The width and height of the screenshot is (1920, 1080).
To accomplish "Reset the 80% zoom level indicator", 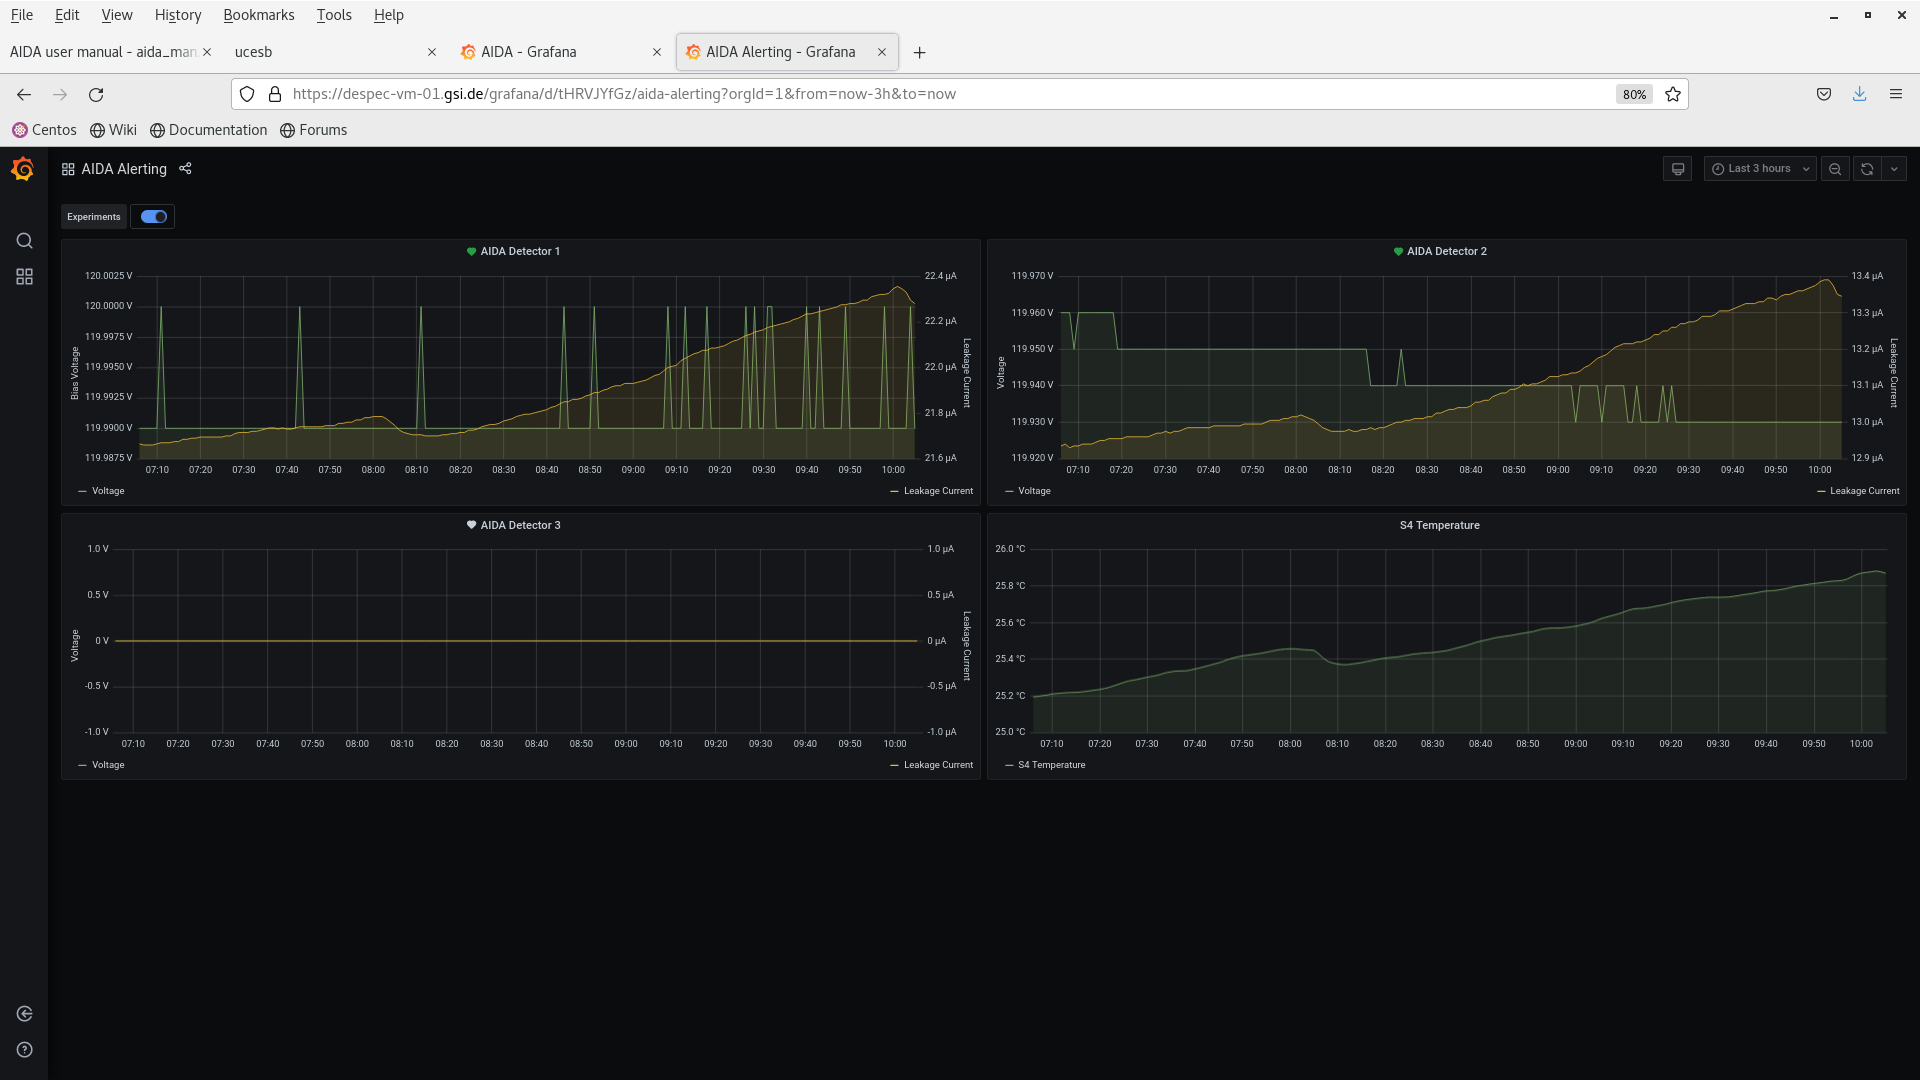I will click(1634, 94).
